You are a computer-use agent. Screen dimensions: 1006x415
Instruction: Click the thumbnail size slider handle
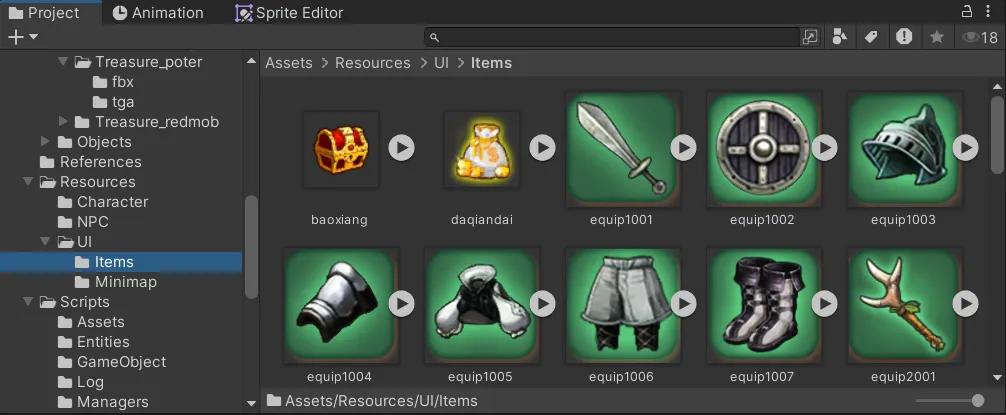tap(977, 401)
